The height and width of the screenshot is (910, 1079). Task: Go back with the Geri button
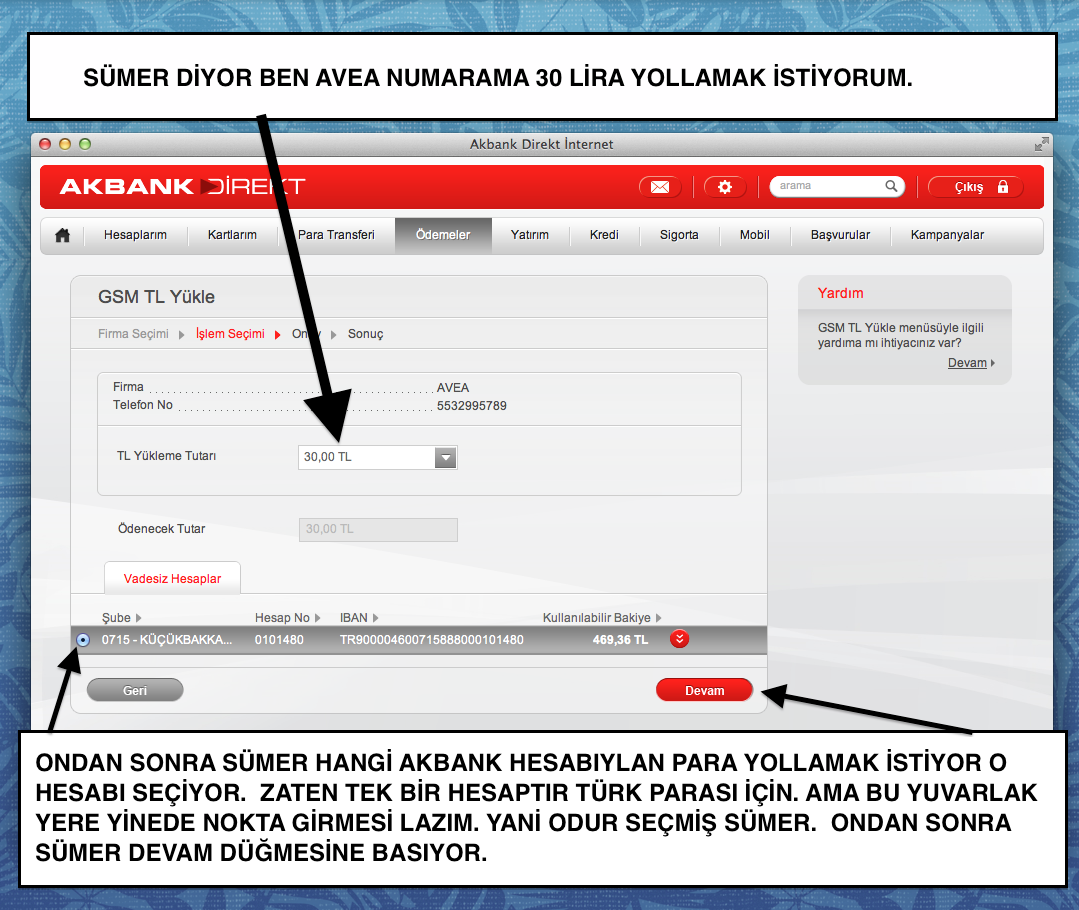point(135,690)
